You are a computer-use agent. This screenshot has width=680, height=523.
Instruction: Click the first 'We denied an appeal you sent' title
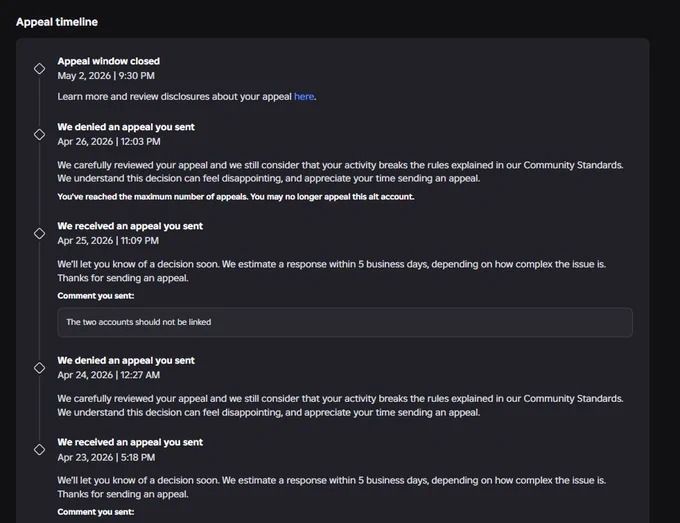tap(126, 127)
